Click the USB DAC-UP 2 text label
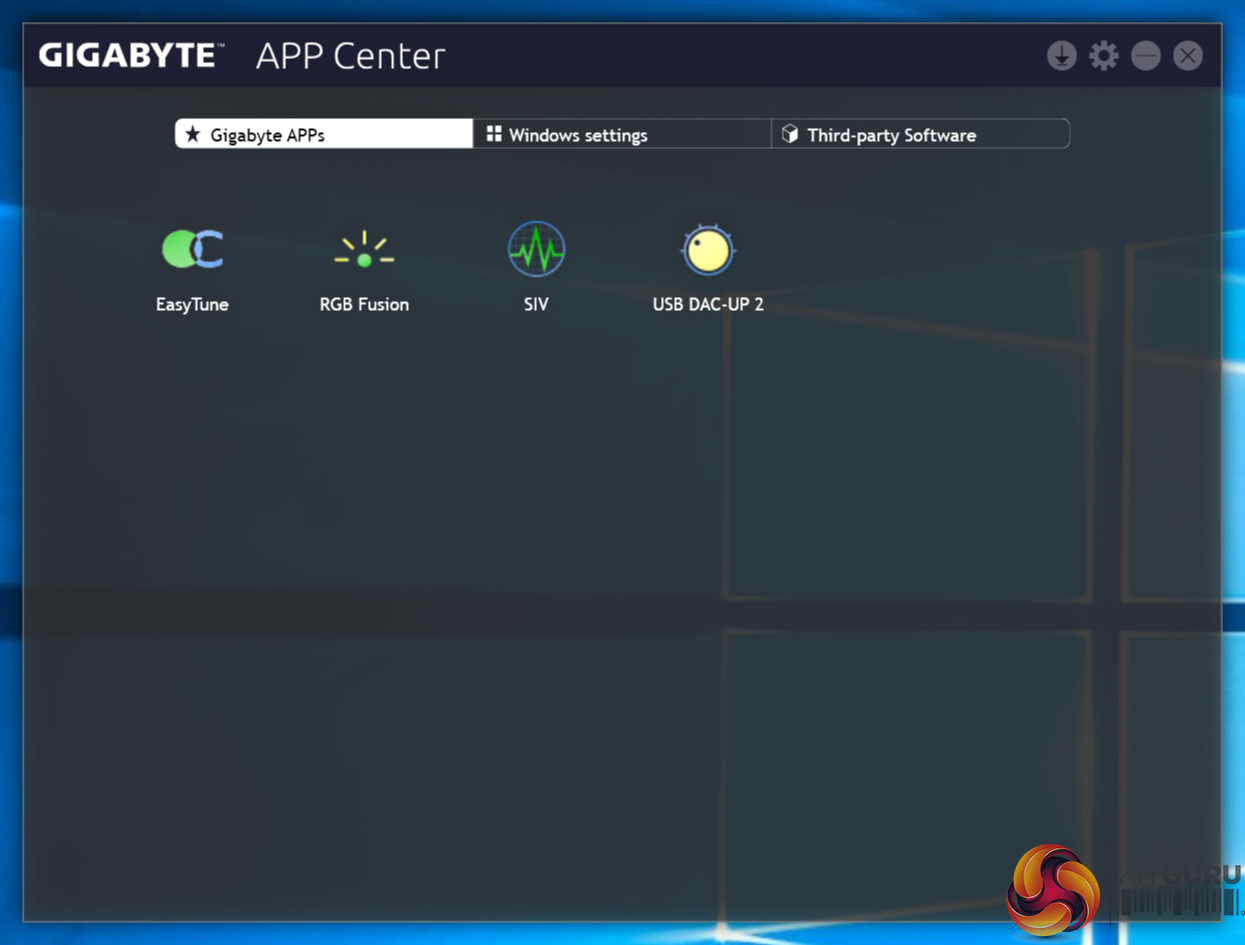 point(708,304)
